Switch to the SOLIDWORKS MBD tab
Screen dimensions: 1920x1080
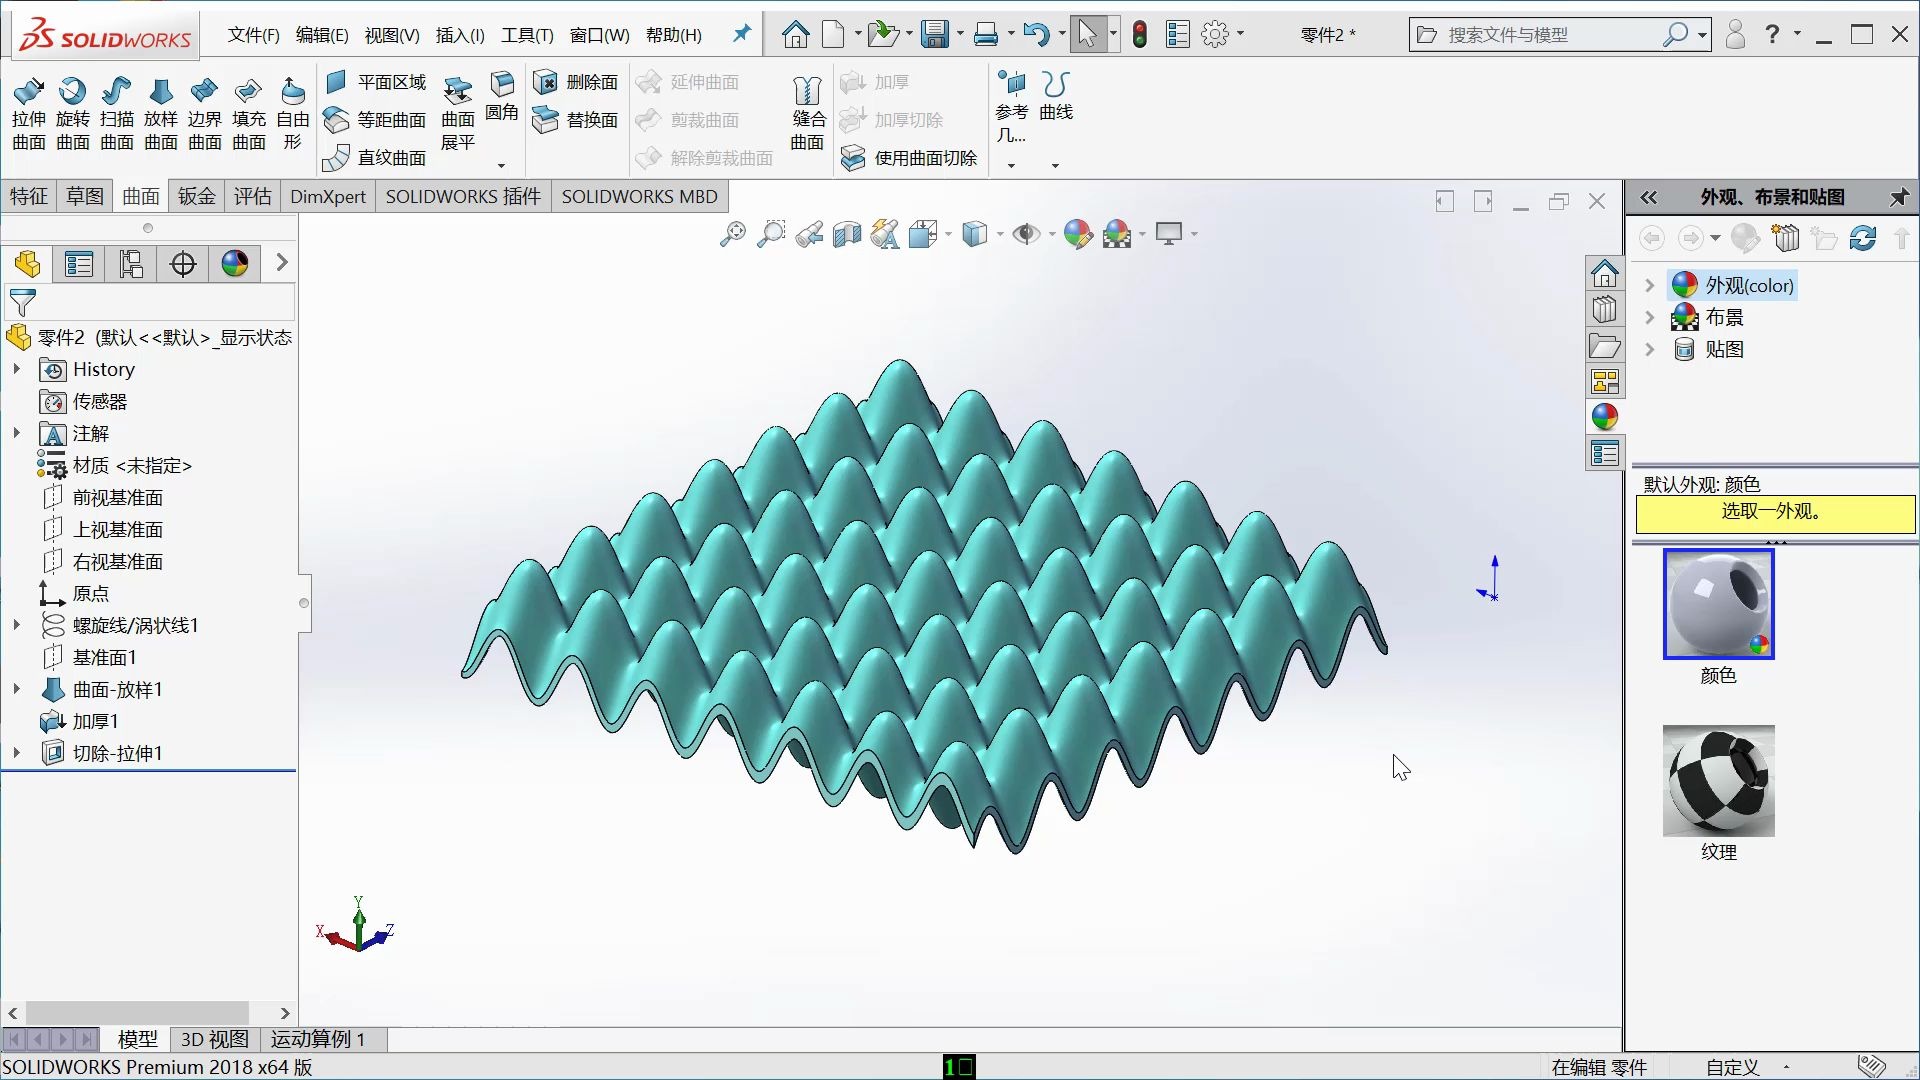(639, 197)
